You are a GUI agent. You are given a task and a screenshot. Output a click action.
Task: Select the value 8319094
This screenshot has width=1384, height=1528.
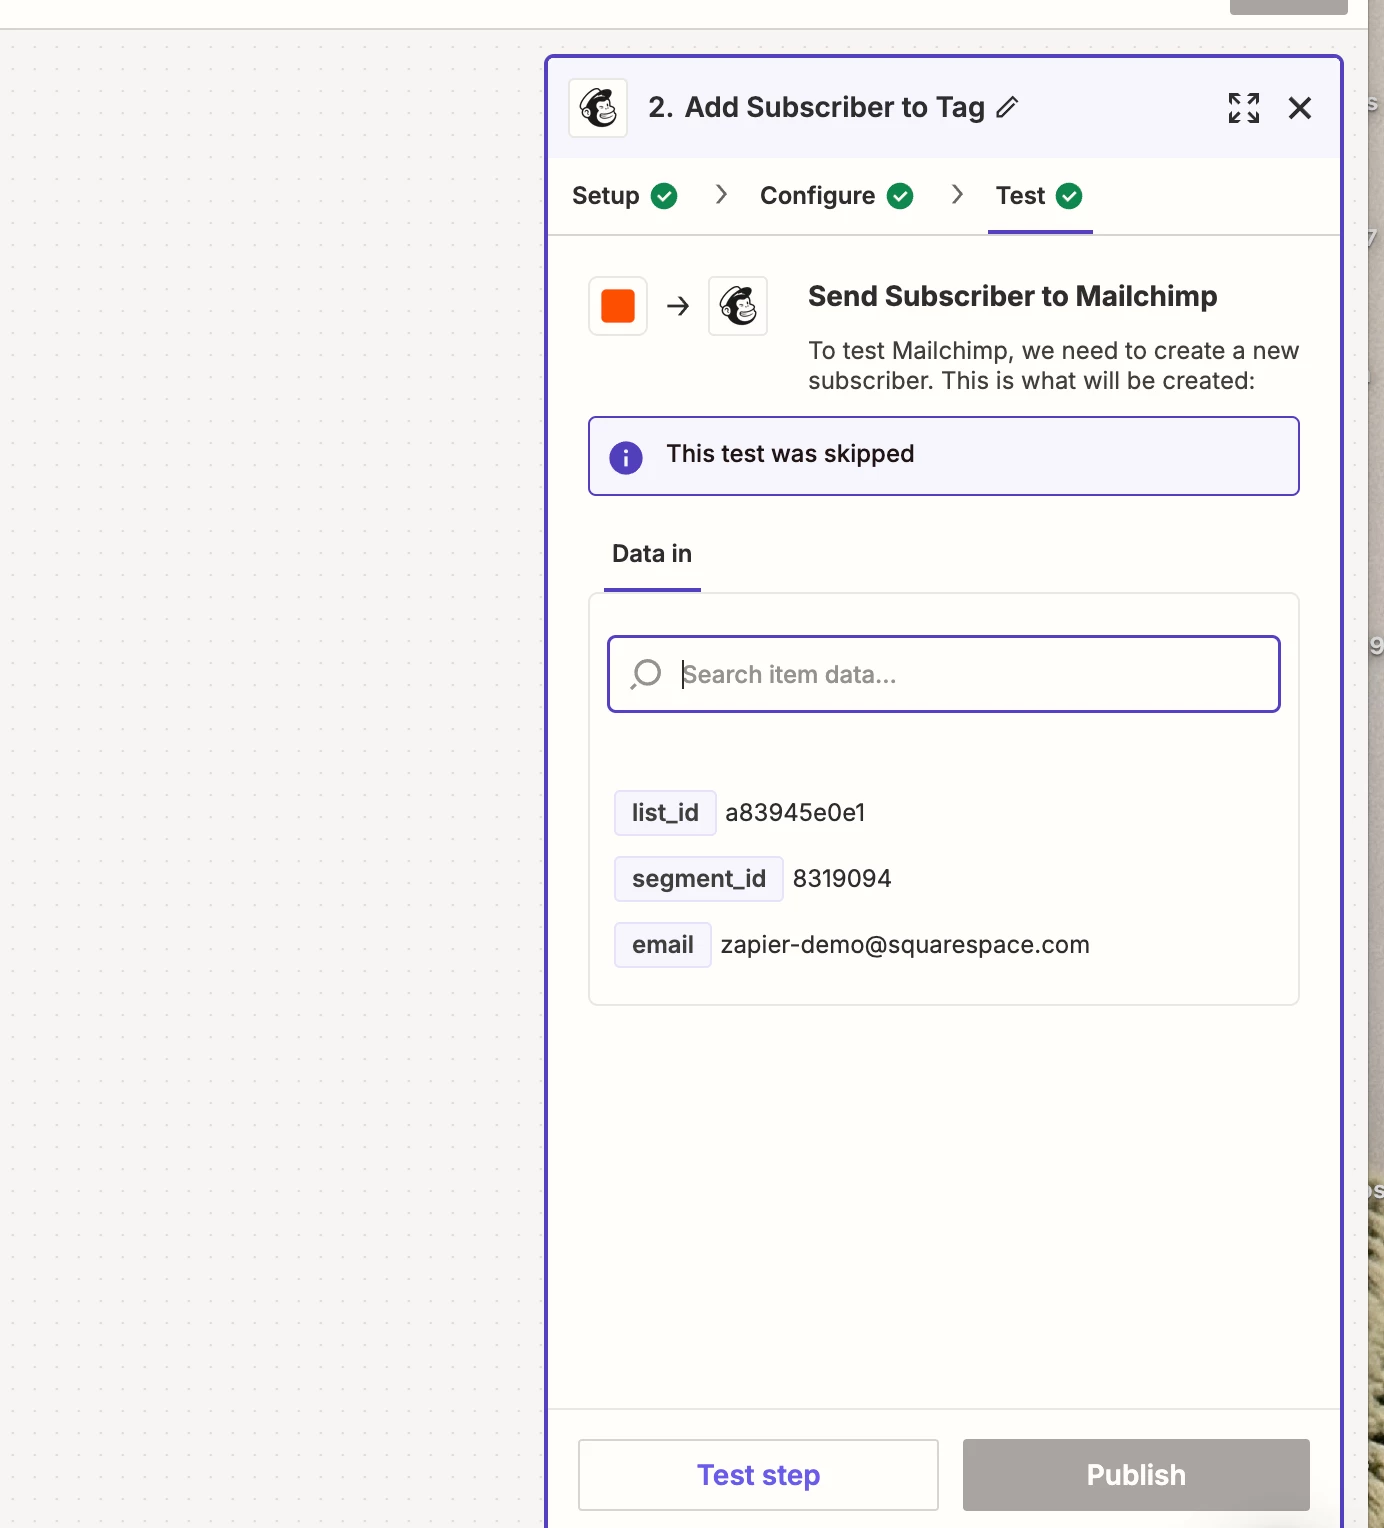[x=842, y=879]
